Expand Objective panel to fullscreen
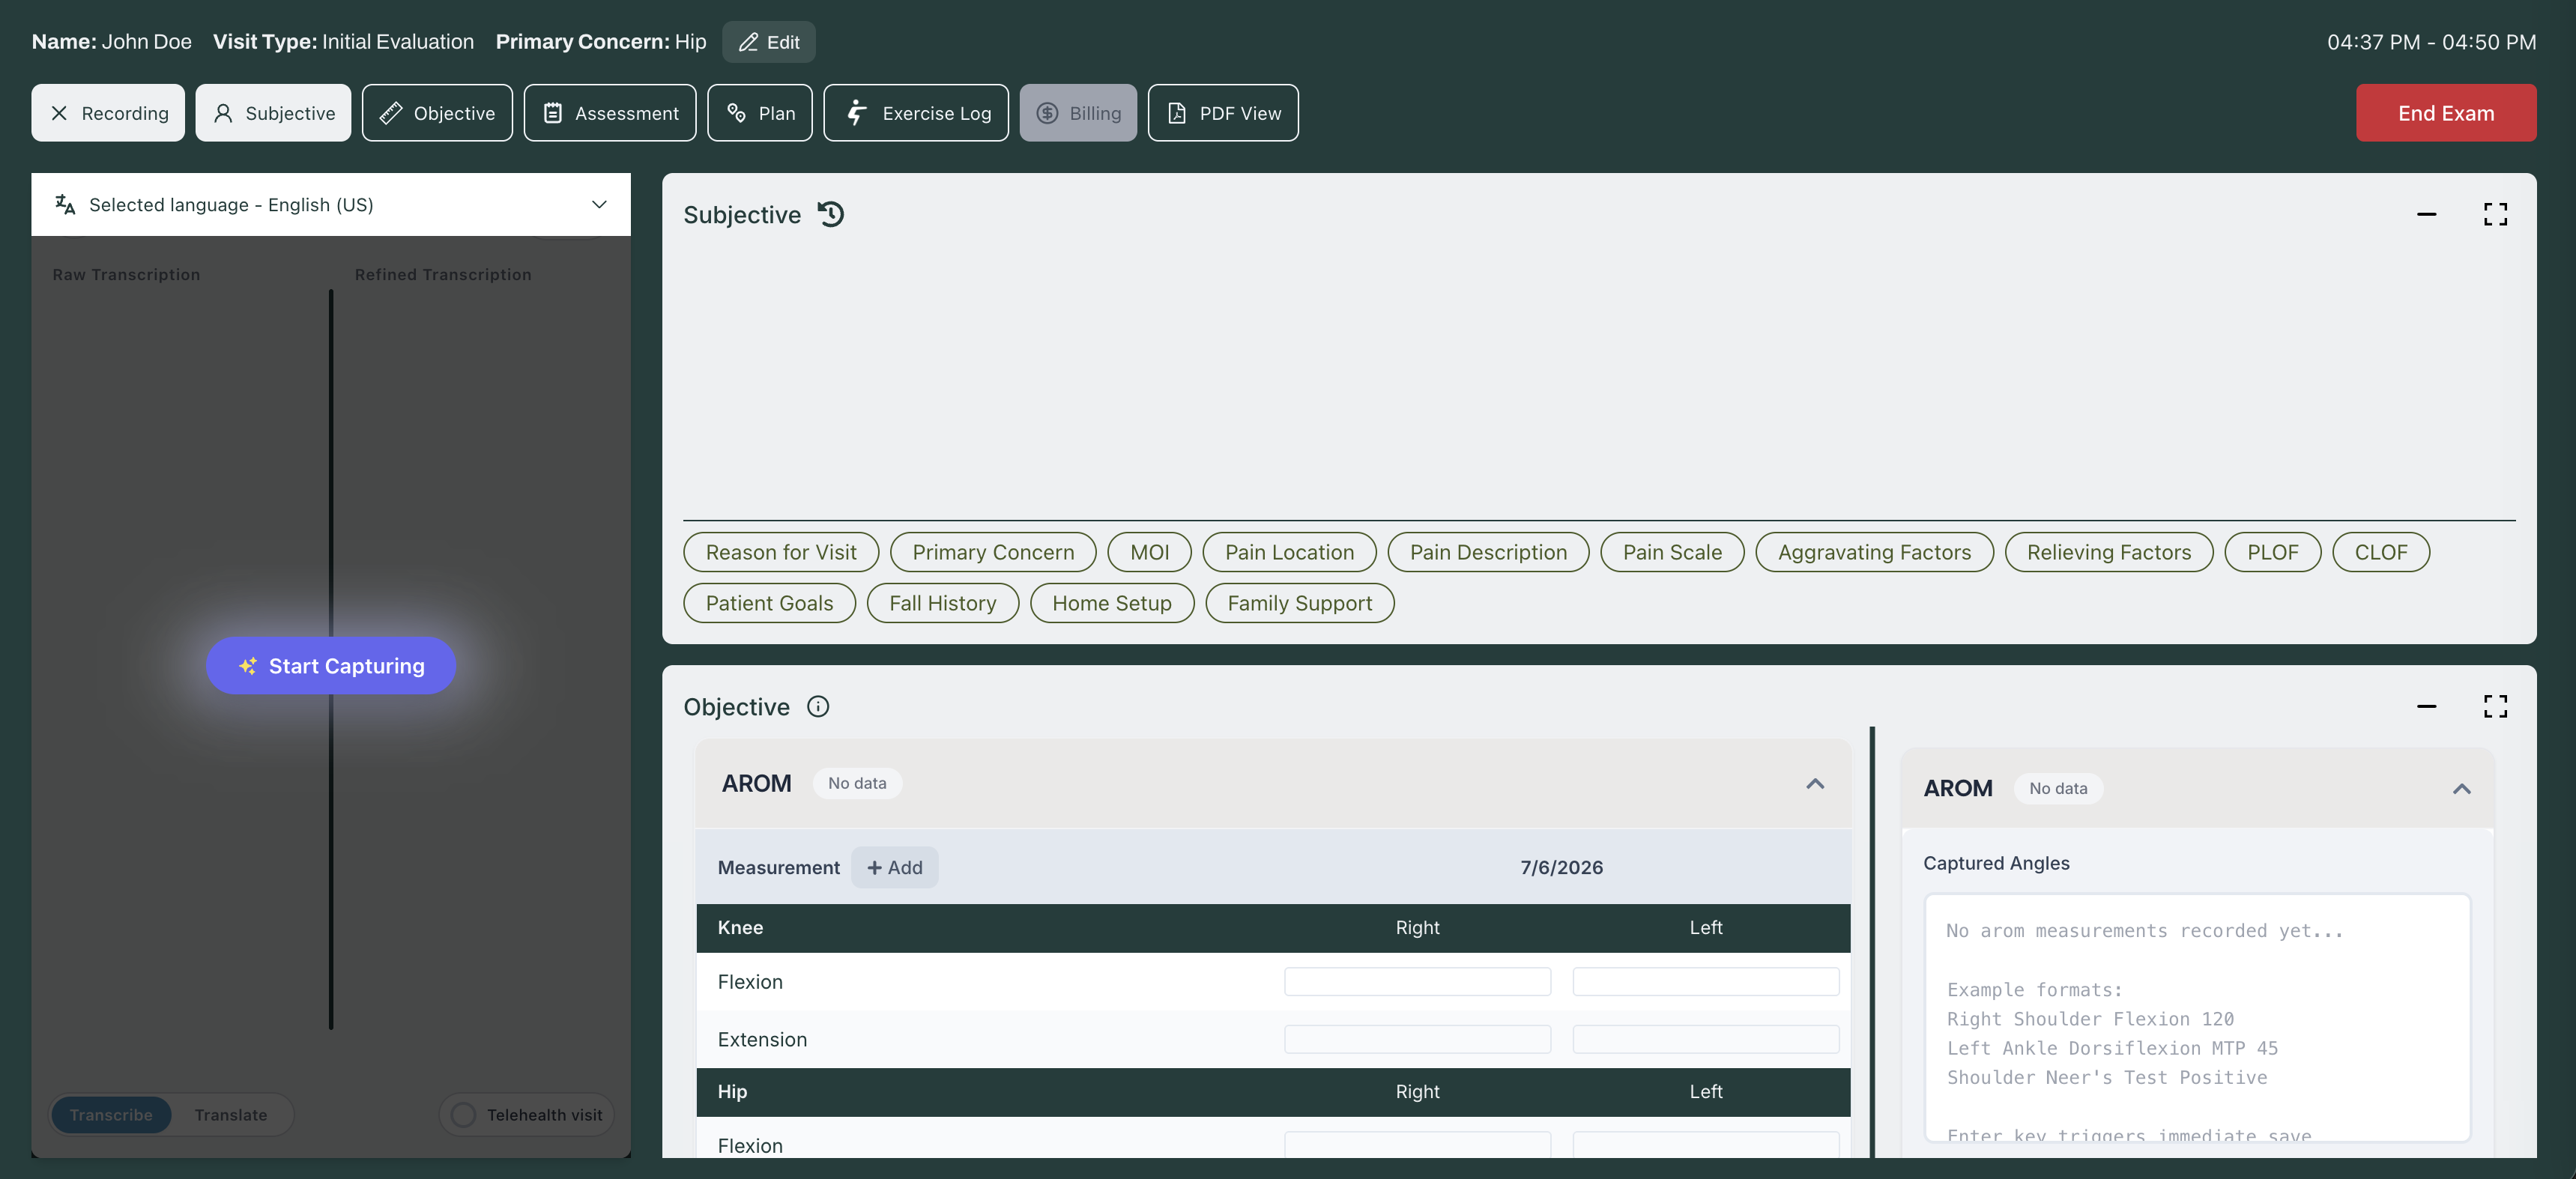This screenshot has width=2576, height=1179. pos(2495,707)
